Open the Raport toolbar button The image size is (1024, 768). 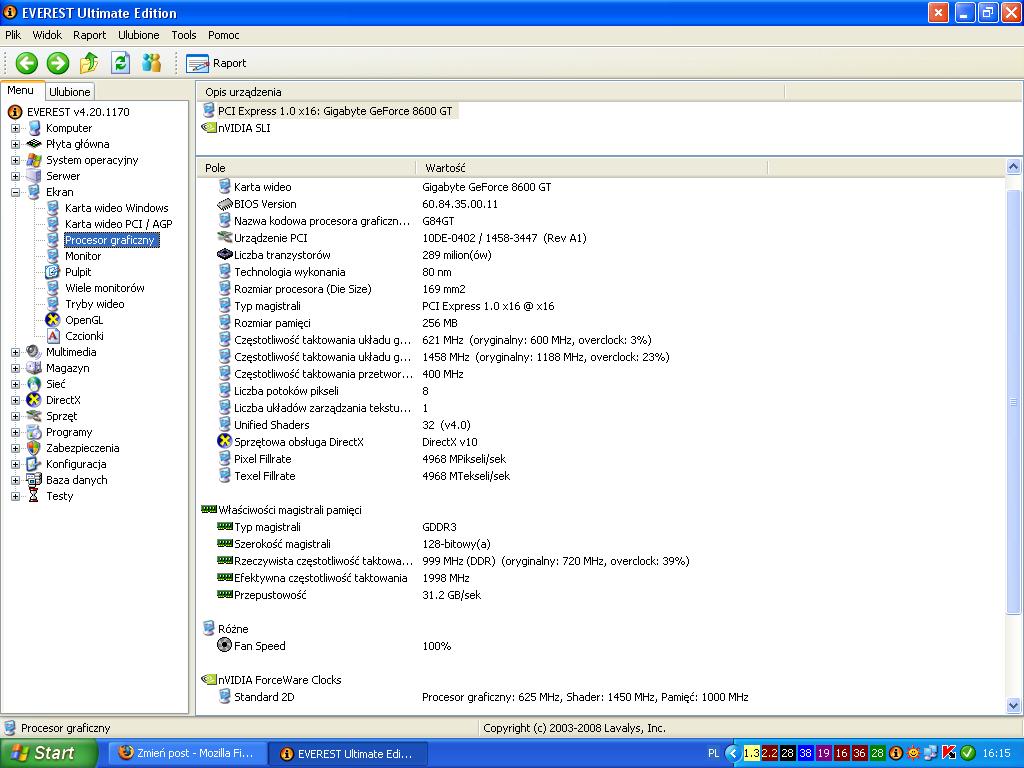point(216,63)
